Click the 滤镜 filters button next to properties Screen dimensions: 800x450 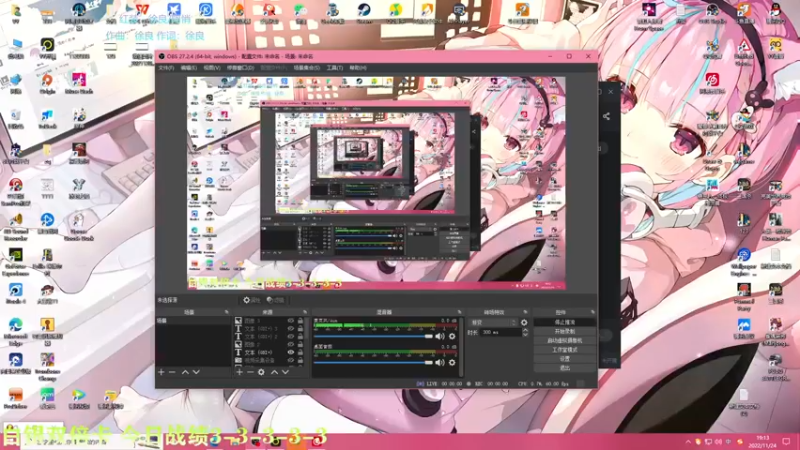pyautogui.click(x=276, y=300)
